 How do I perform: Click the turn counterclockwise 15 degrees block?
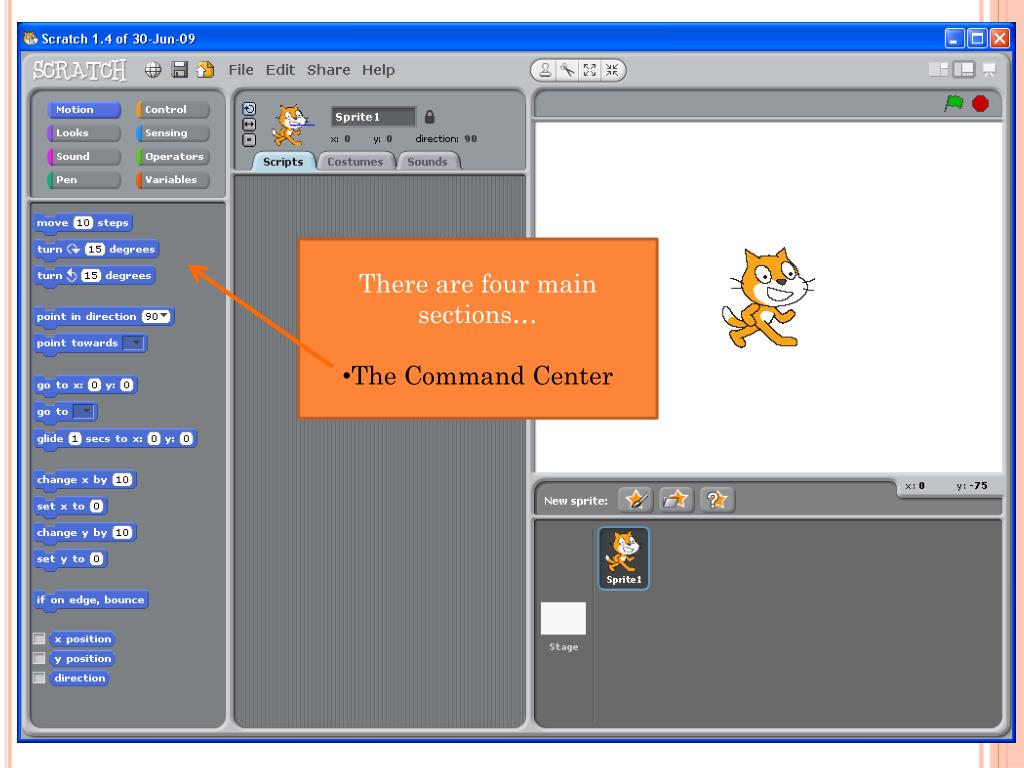click(94, 276)
